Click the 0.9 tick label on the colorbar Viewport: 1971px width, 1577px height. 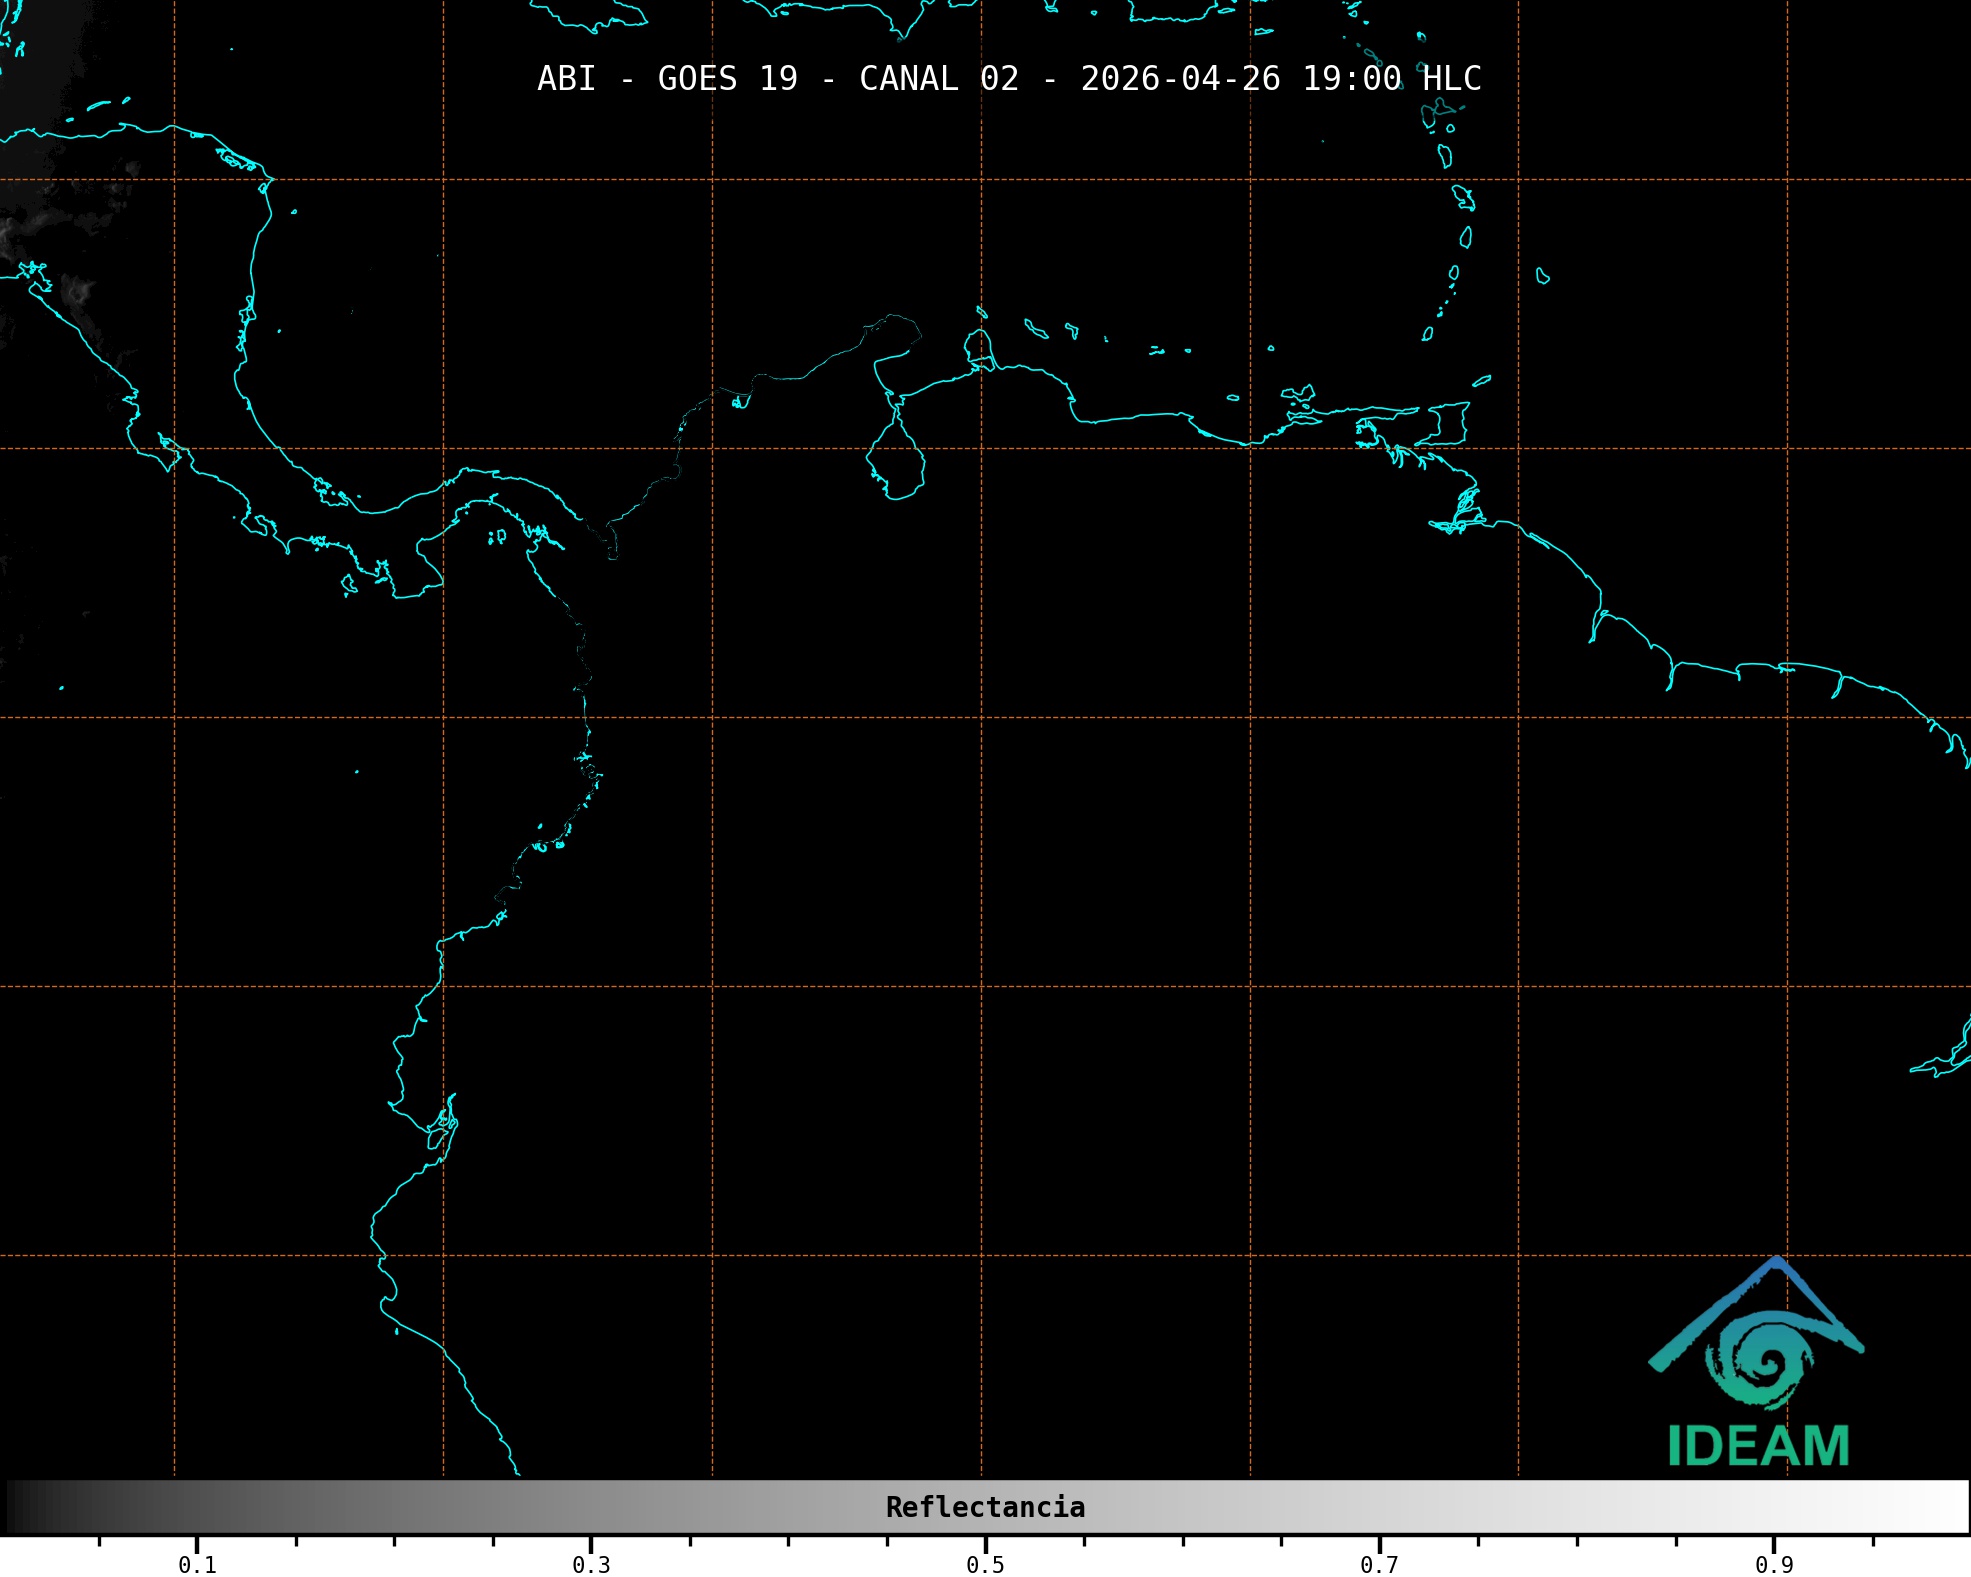pos(1774,1565)
